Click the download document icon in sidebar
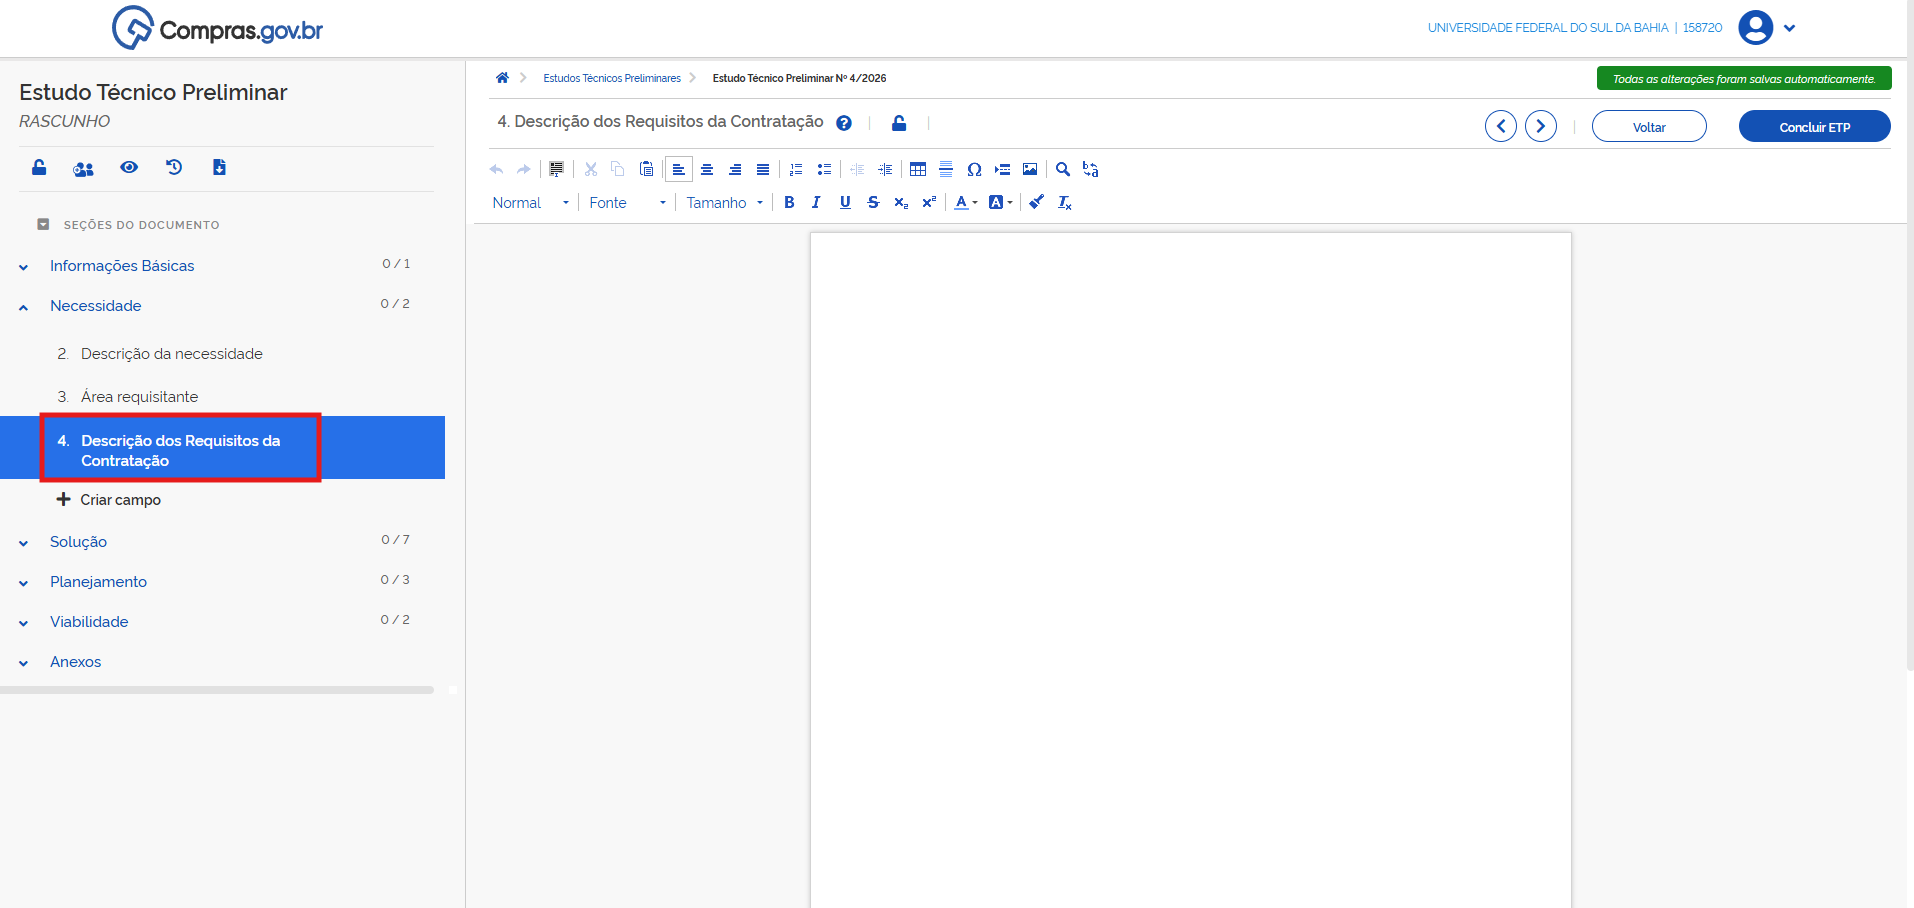The image size is (1914, 908). [219, 167]
